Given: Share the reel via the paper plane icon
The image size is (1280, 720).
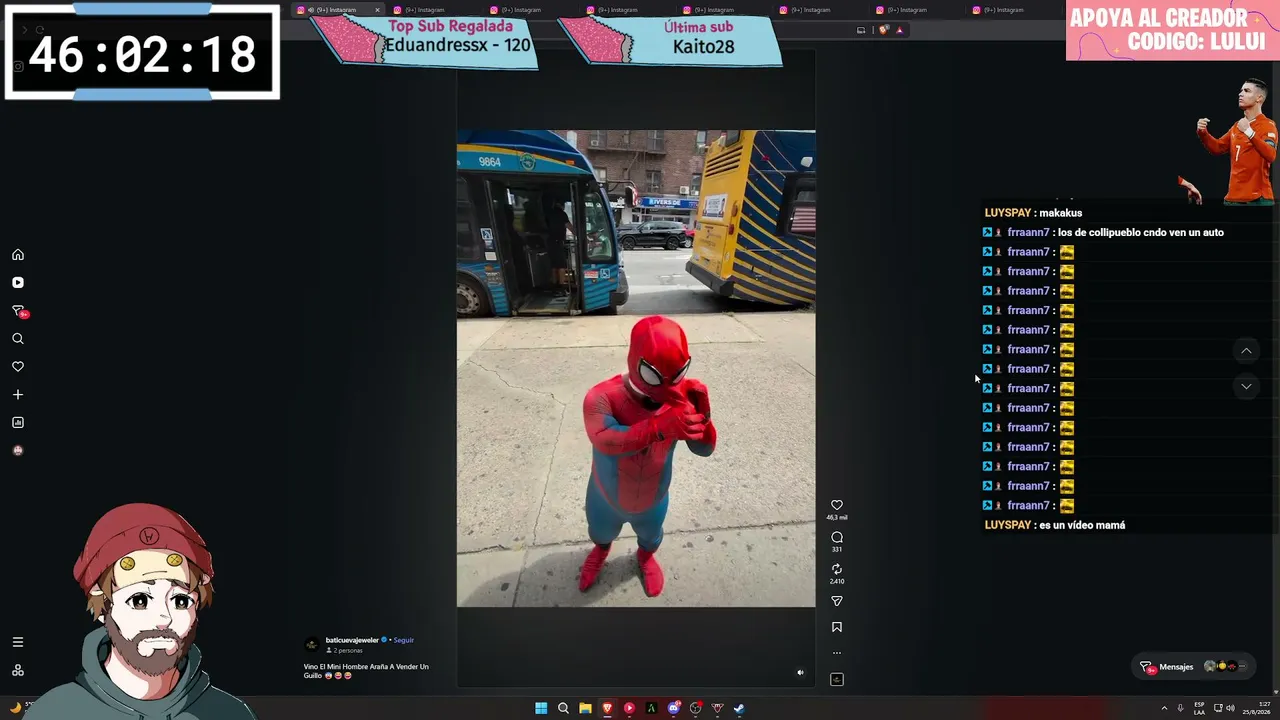Looking at the screenshot, I should coord(837,601).
